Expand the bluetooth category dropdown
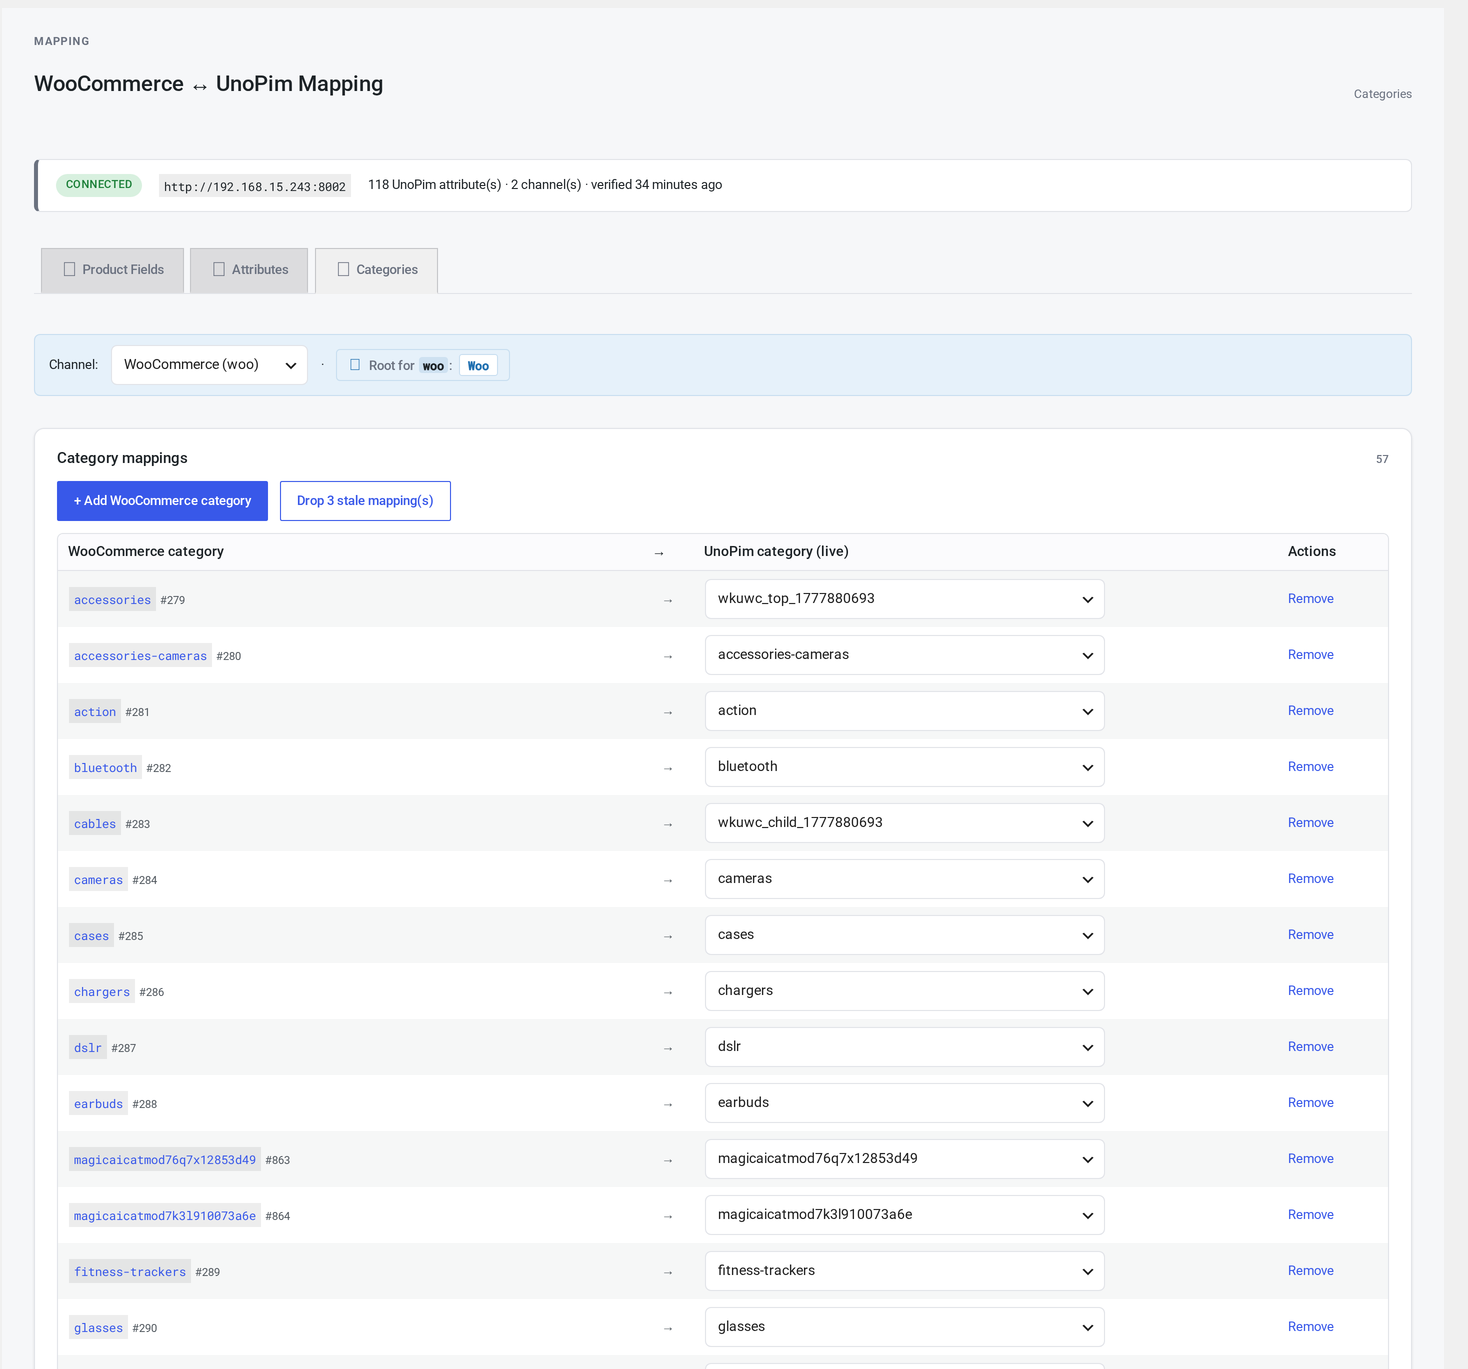Viewport: 1468px width, 1369px height. pos(905,767)
